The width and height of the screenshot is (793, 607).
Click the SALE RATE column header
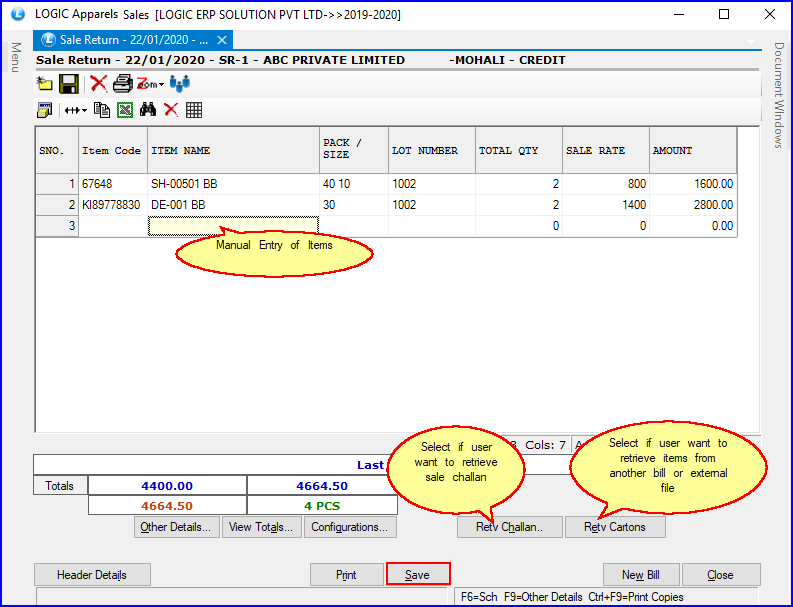click(x=605, y=150)
